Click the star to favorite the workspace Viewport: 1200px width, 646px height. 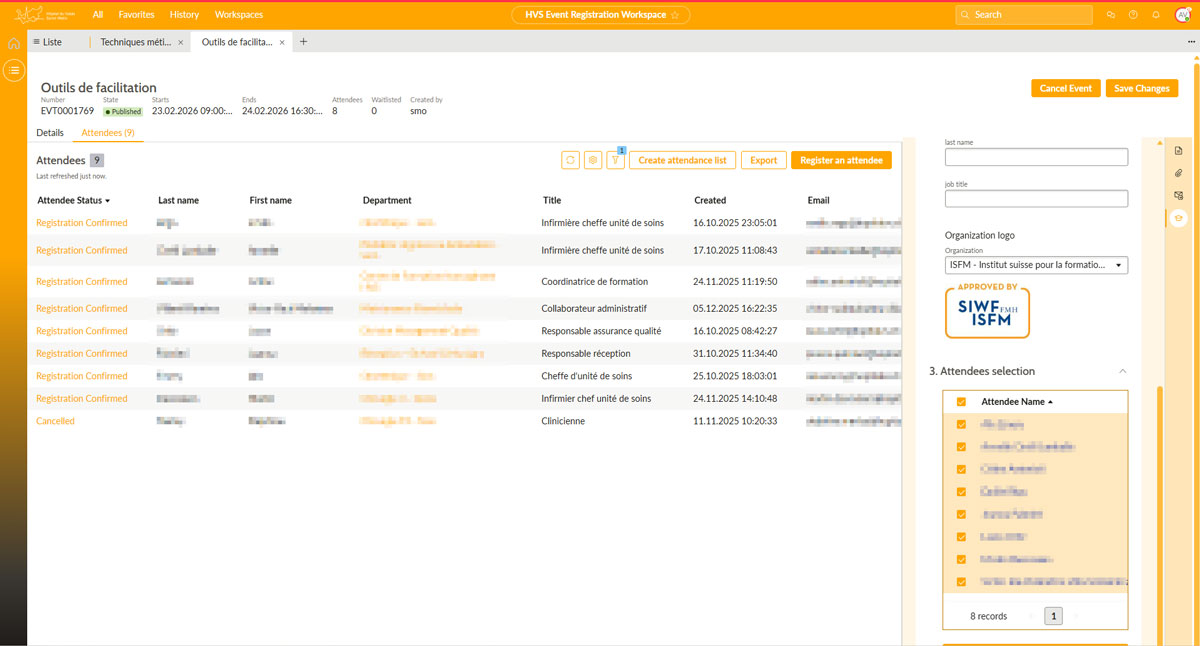click(x=675, y=15)
